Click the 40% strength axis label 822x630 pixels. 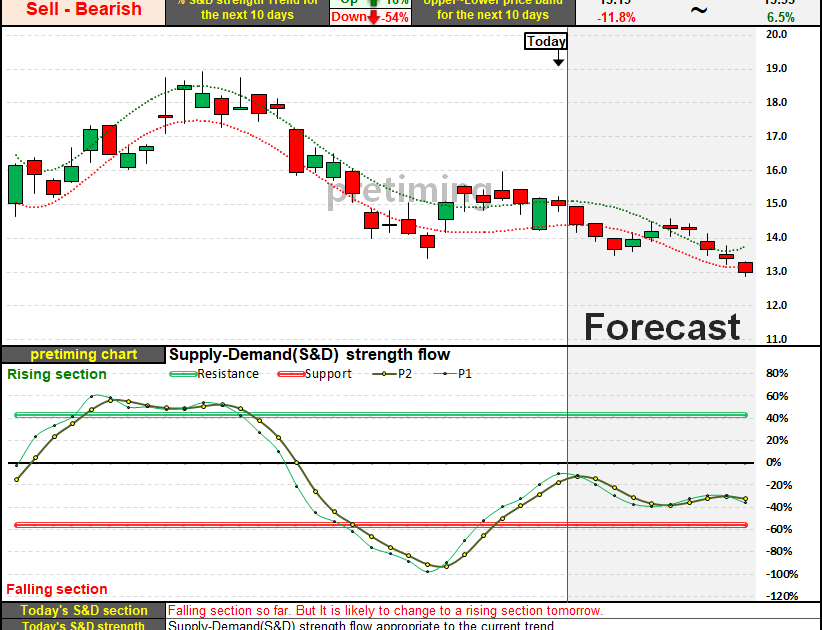tap(777, 418)
